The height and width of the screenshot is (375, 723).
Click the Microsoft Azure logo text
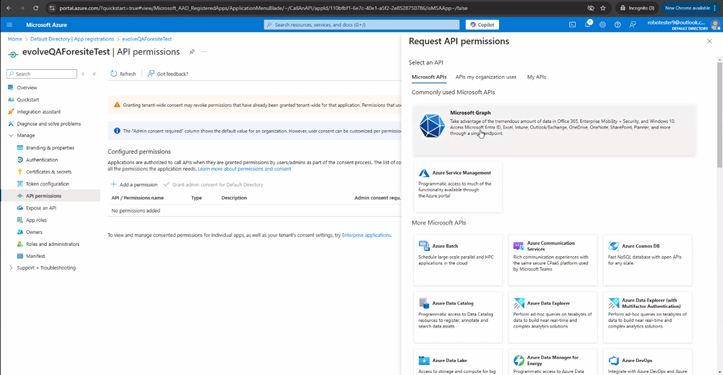(x=46, y=24)
